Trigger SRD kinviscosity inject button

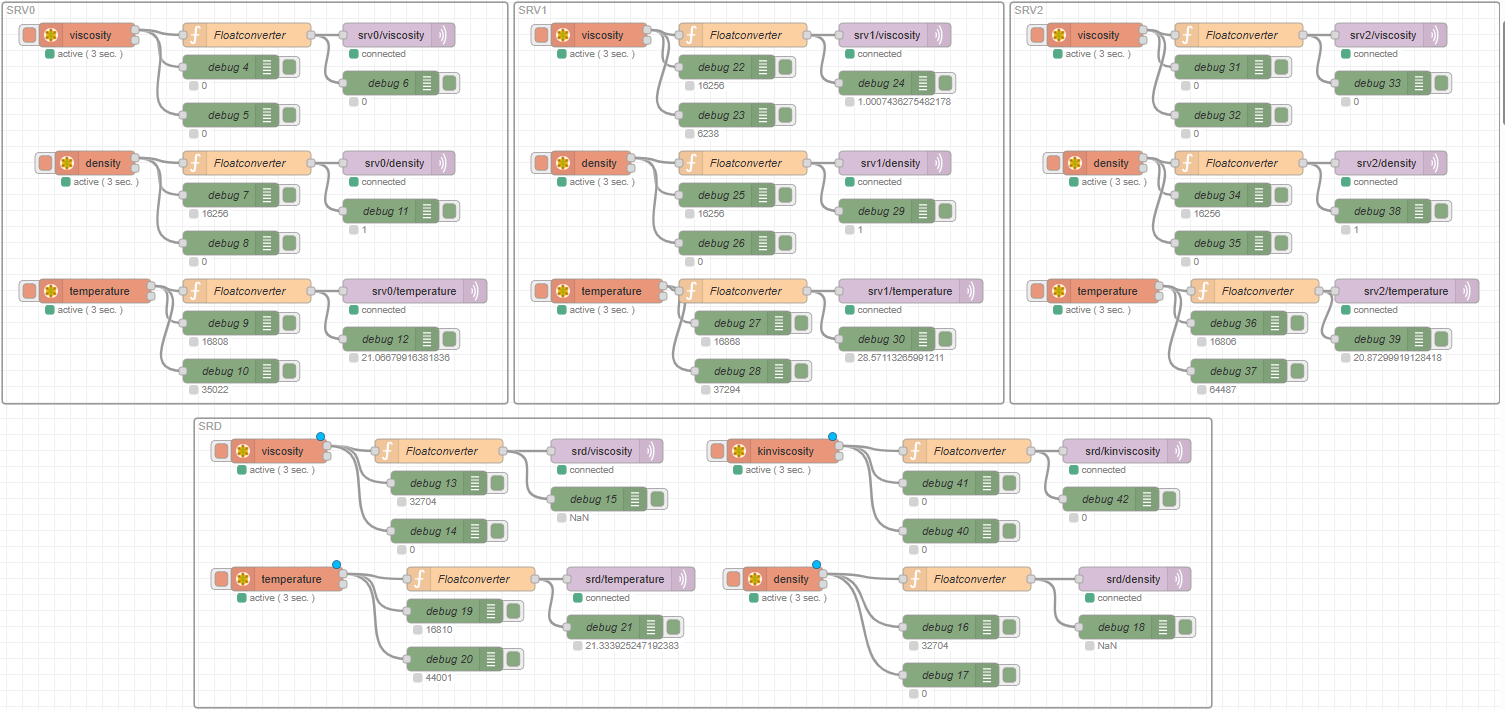pos(717,451)
